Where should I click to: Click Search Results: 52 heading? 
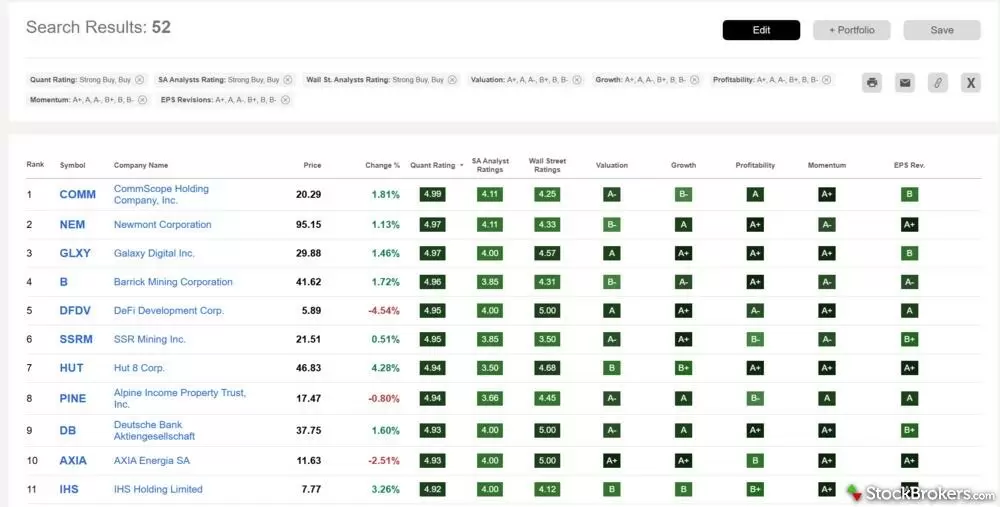98,27
